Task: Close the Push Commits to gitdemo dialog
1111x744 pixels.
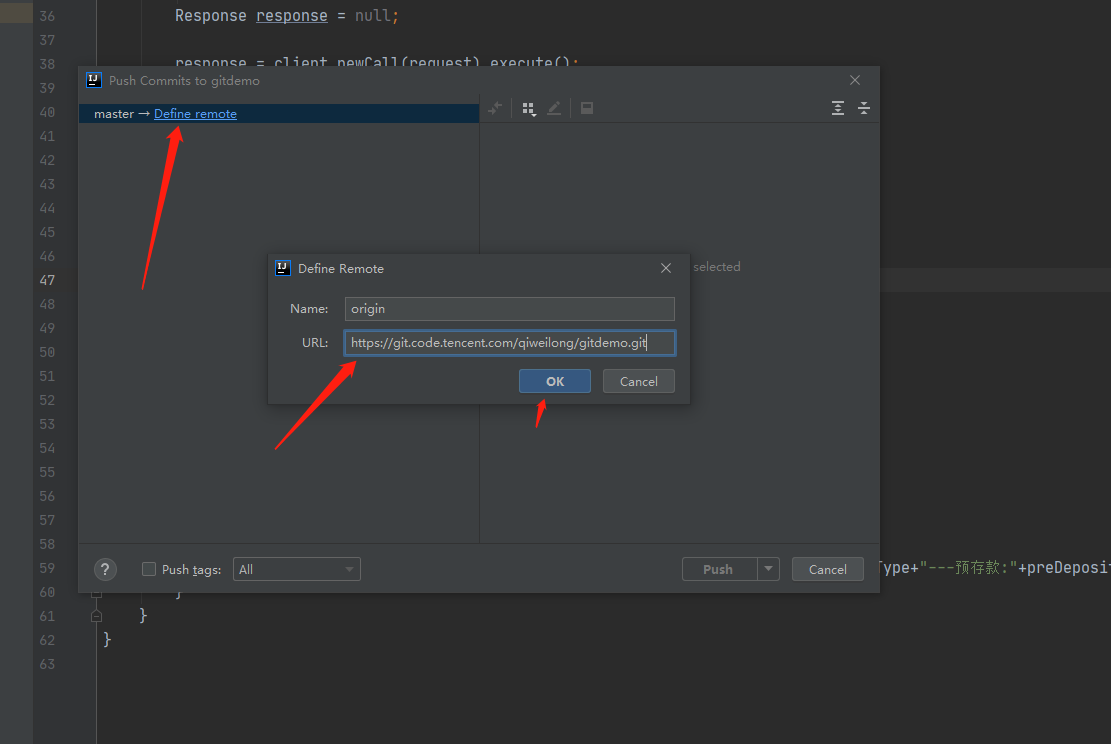Action: coord(855,80)
